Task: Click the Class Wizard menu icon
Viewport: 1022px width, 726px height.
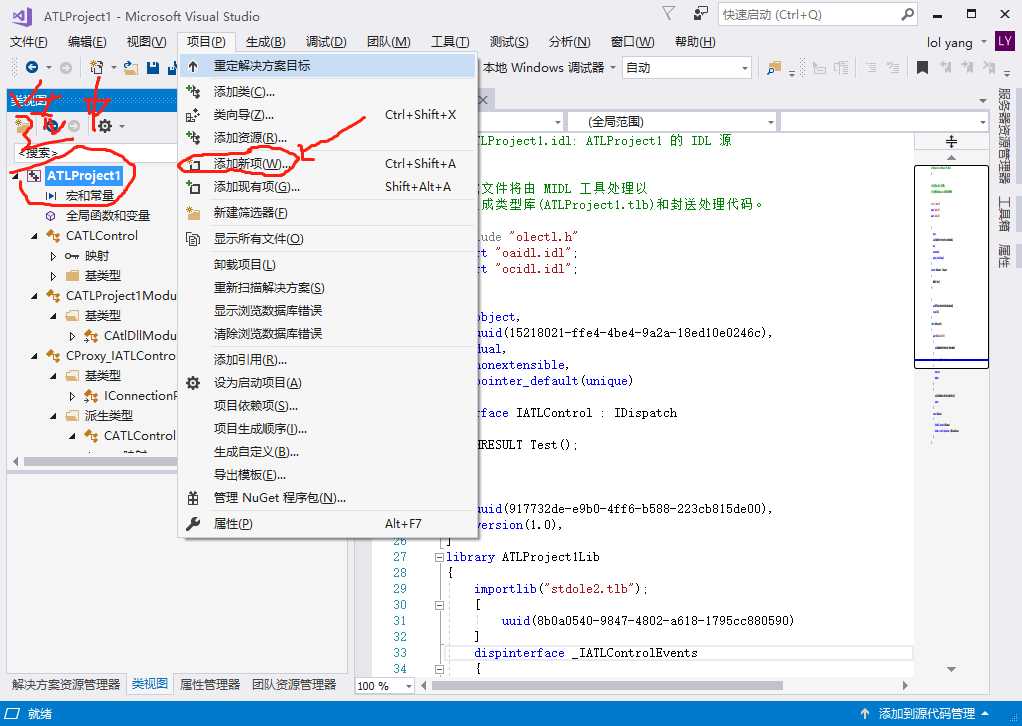Action: click(x=193, y=115)
